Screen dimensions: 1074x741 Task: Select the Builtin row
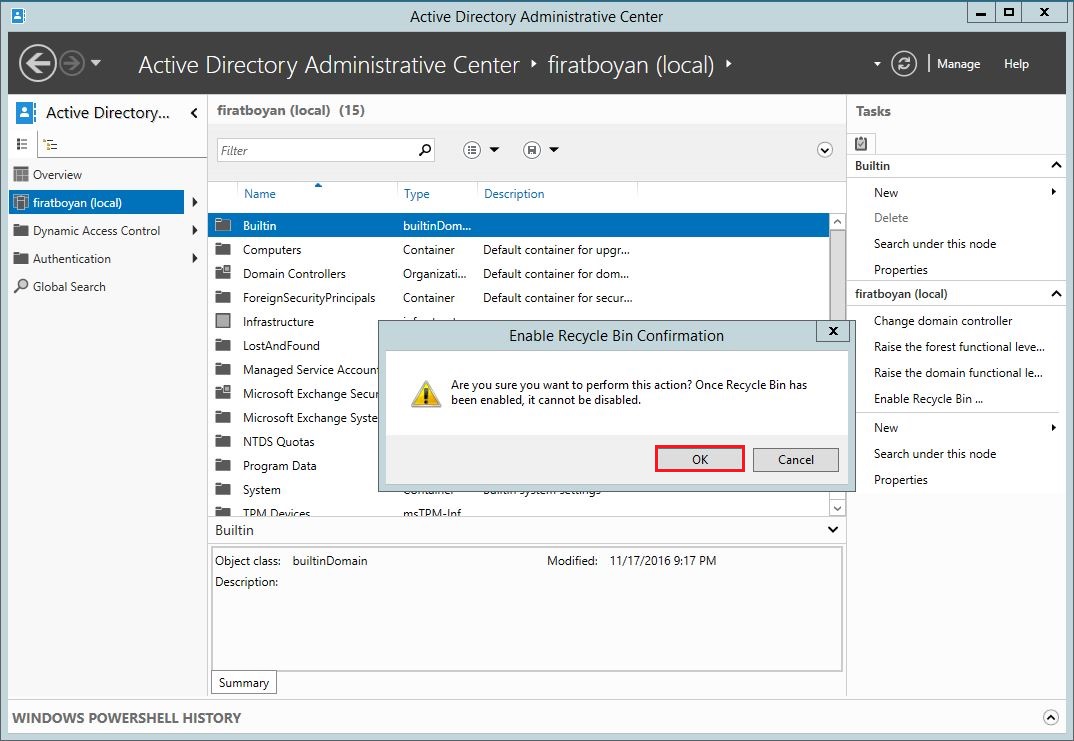tap(519, 225)
